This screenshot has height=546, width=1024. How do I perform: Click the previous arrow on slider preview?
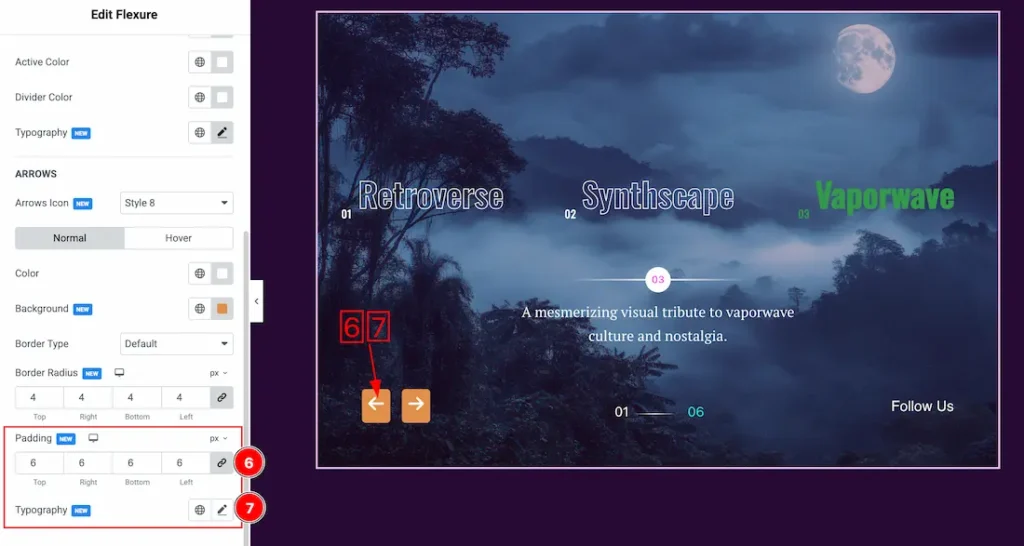tap(376, 405)
